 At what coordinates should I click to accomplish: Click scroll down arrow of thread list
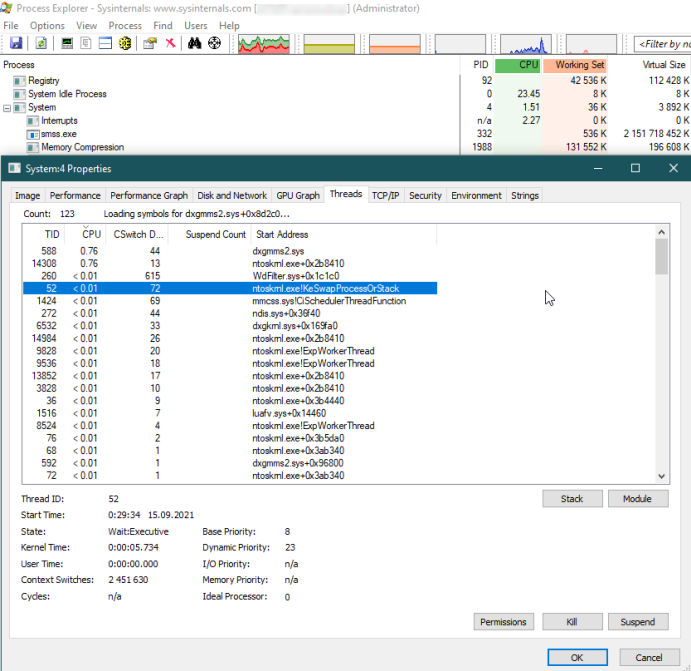pos(661,476)
